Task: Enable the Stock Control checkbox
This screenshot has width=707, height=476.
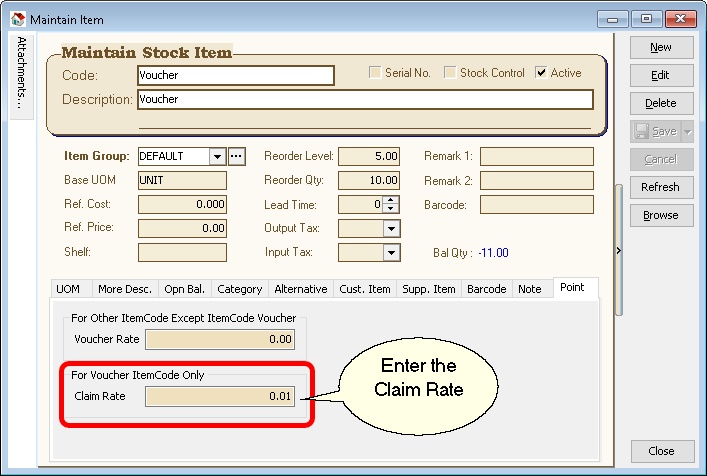Action: coord(450,73)
